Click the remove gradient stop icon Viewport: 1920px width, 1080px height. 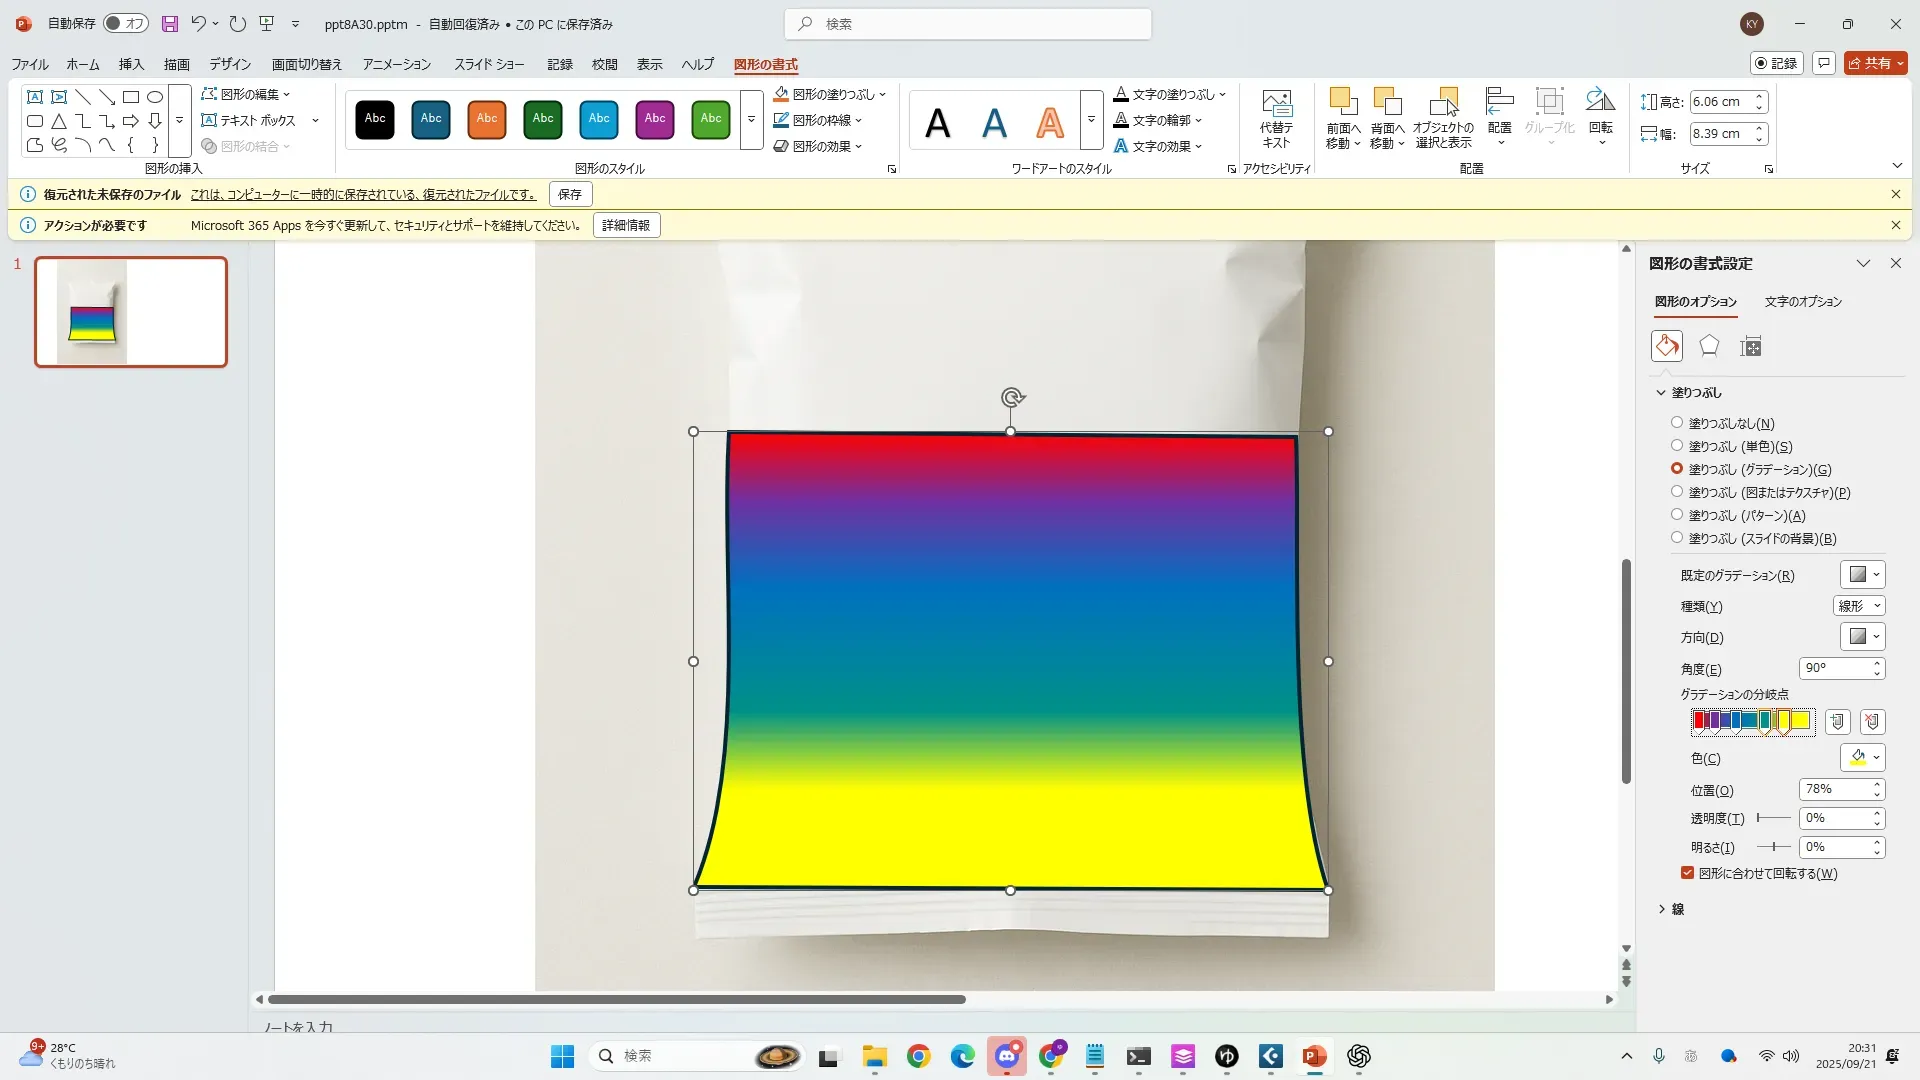[1872, 721]
